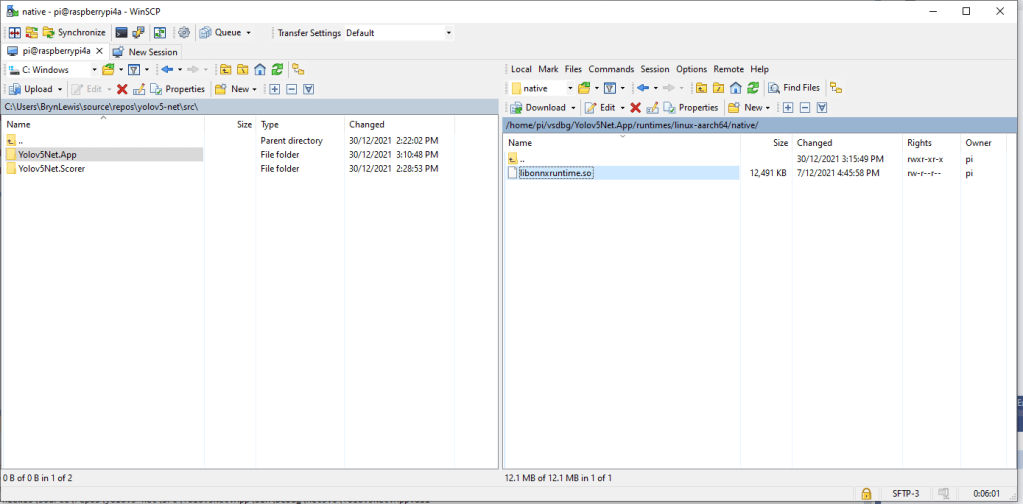Select the libonnxruntime.so file
Image resolution: width=1023 pixels, height=504 pixels.
point(555,173)
